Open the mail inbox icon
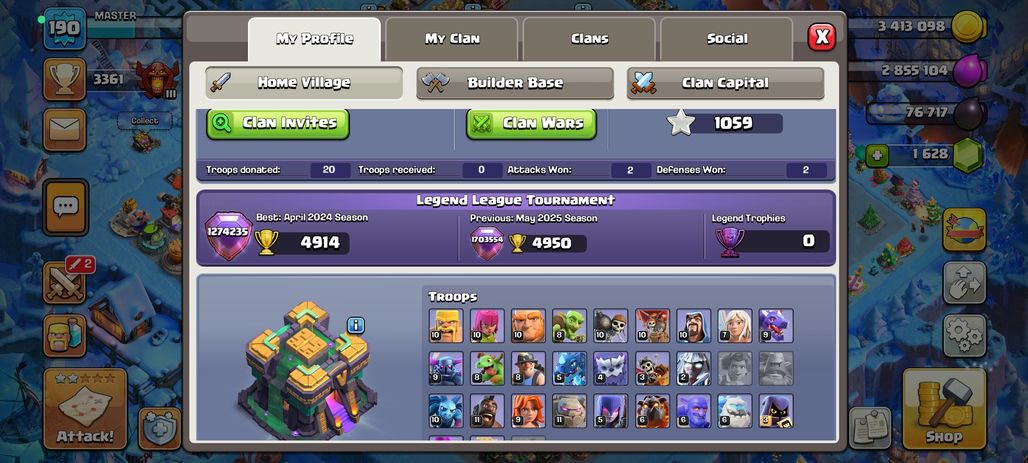The width and height of the screenshot is (1028, 463). [64, 130]
